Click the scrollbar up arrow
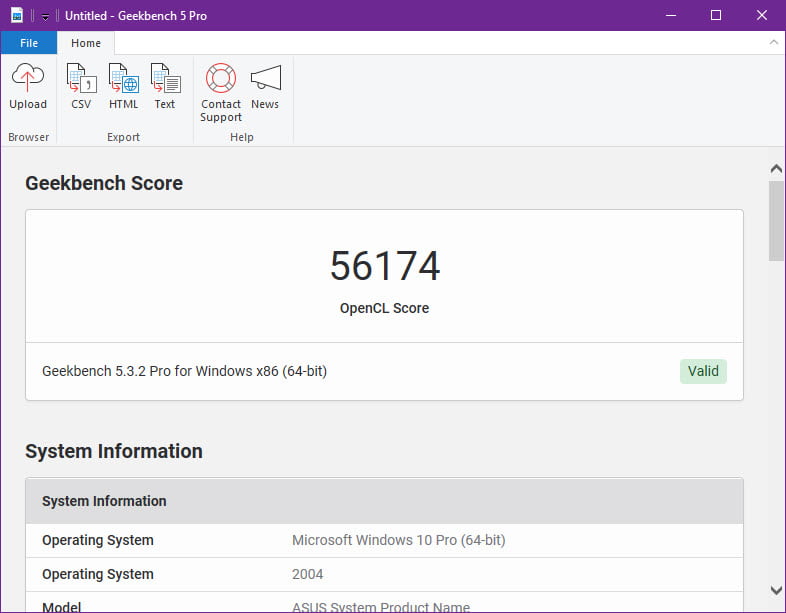This screenshot has height=613, width=786. tap(776, 169)
